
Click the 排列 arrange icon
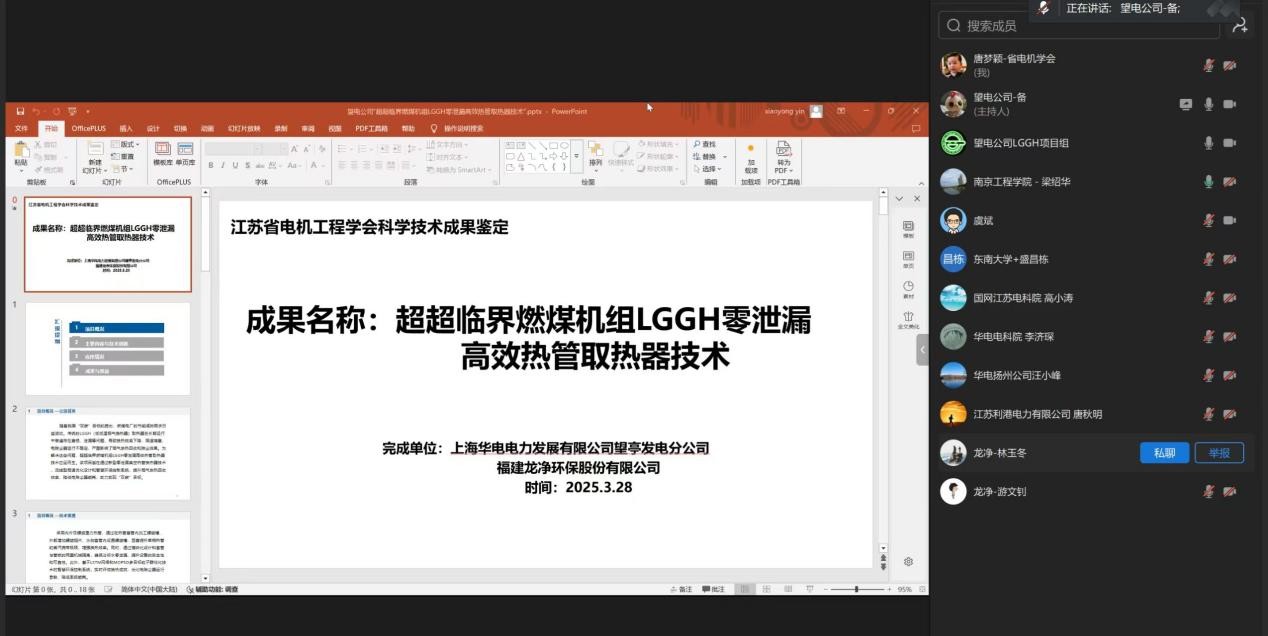click(595, 153)
